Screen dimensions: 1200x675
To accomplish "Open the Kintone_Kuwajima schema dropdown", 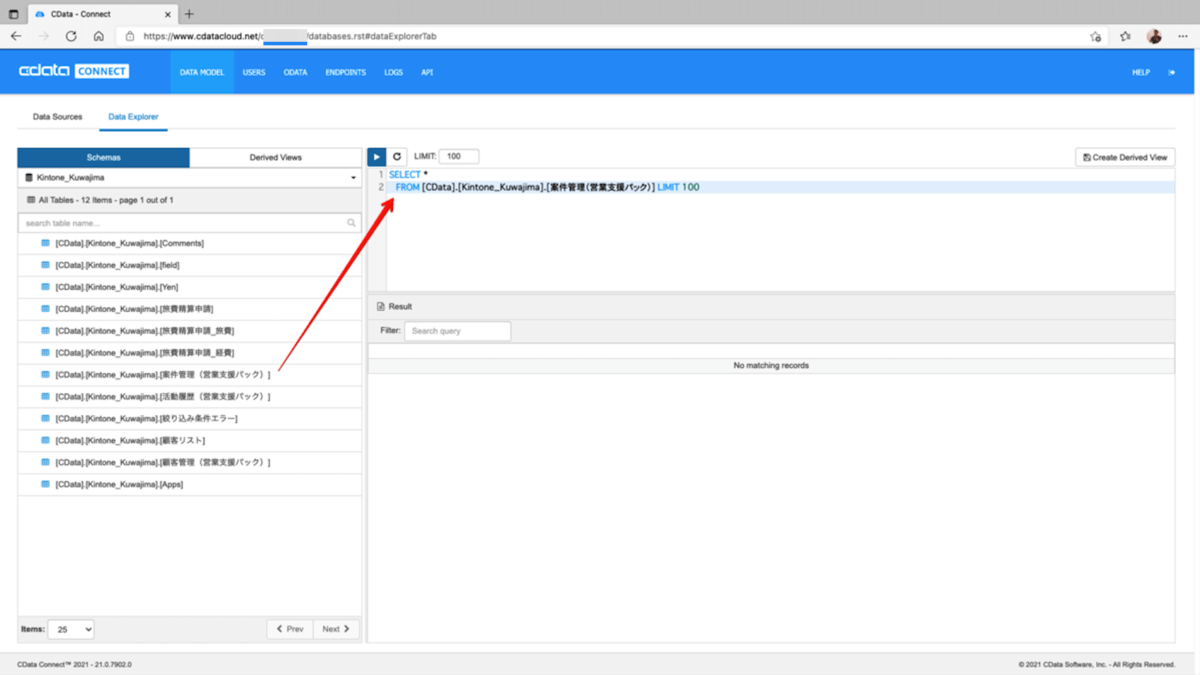I will click(x=190, y=177).
